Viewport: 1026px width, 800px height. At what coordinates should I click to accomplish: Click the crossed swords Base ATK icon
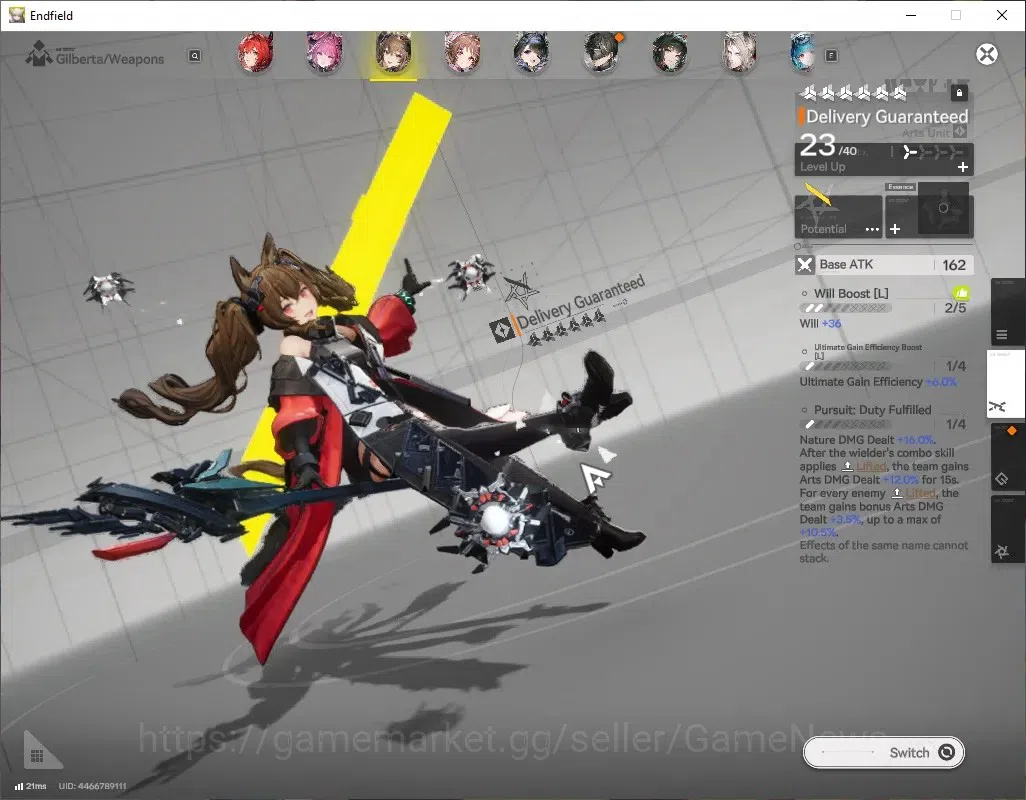[805, 265]
